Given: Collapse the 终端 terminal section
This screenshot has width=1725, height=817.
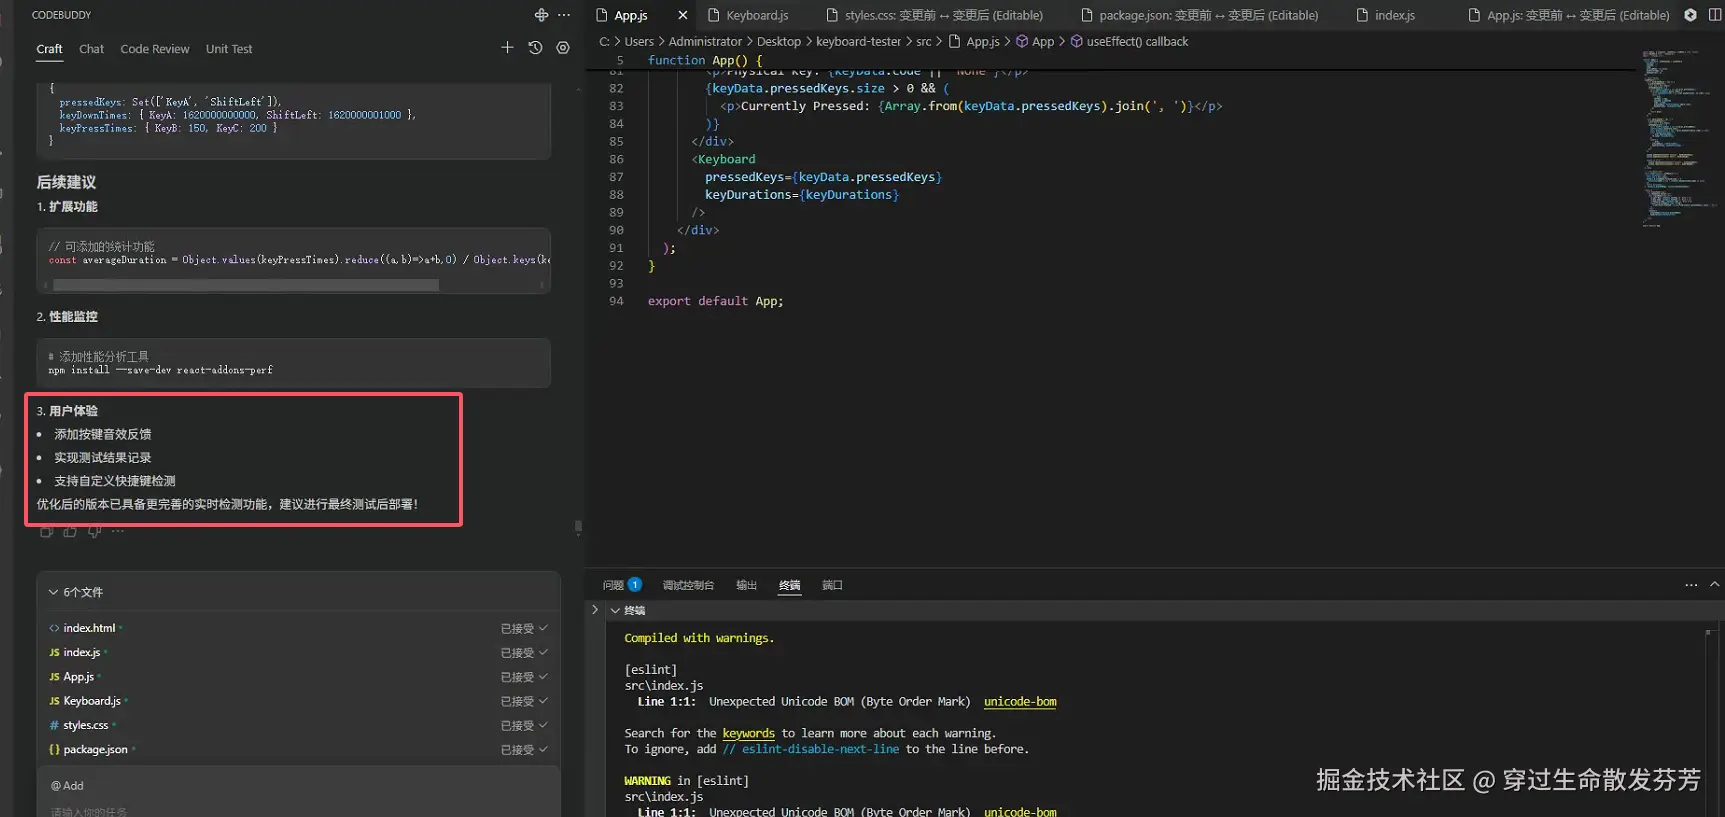Looking at the screenshot, I should tap(615, 610).
